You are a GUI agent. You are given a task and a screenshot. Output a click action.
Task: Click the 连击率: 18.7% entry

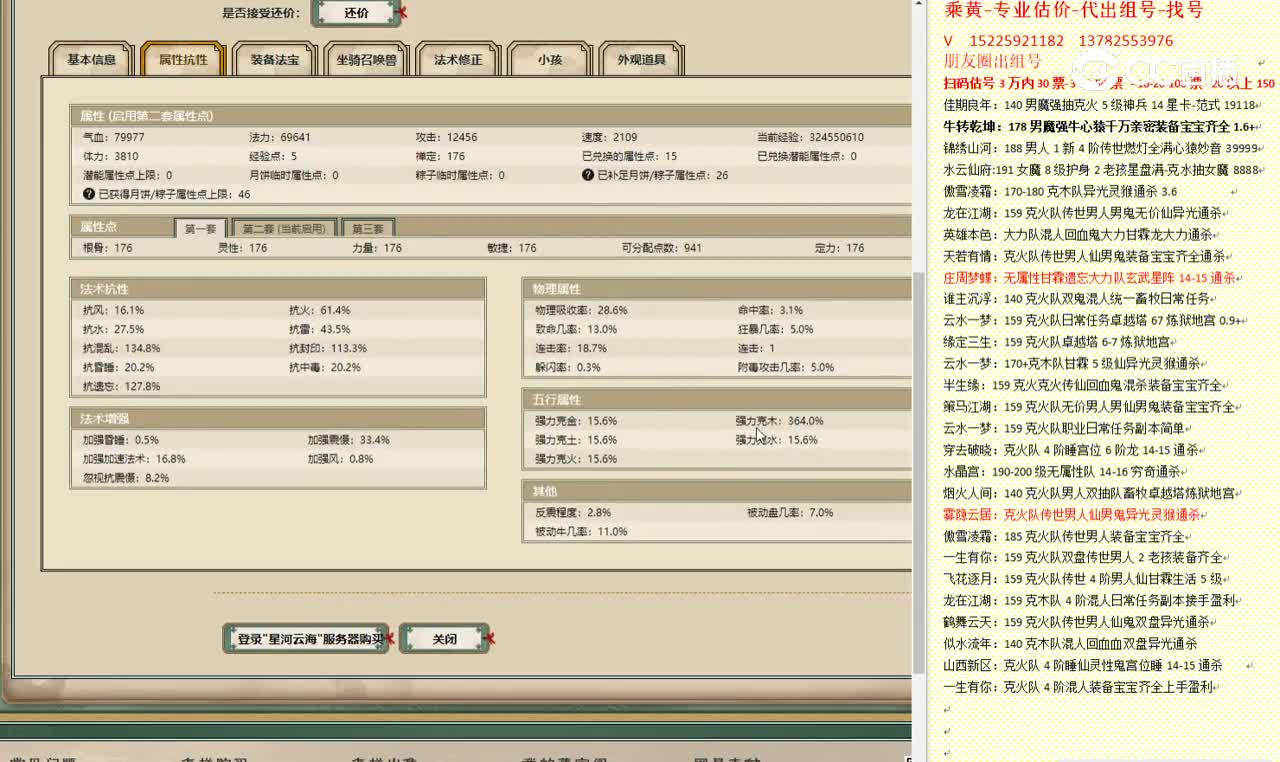[x=571, y=348]
